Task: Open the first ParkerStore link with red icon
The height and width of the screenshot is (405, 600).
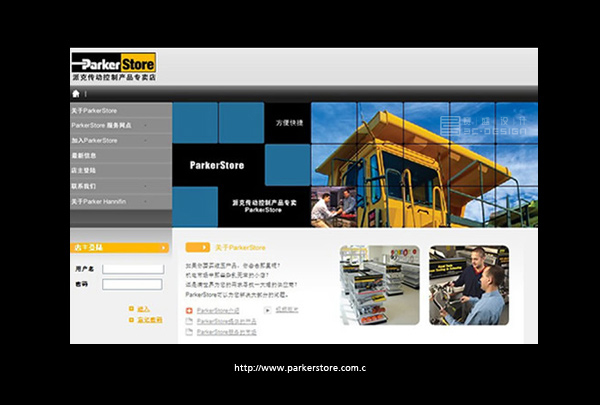Action: coord(218,310)
